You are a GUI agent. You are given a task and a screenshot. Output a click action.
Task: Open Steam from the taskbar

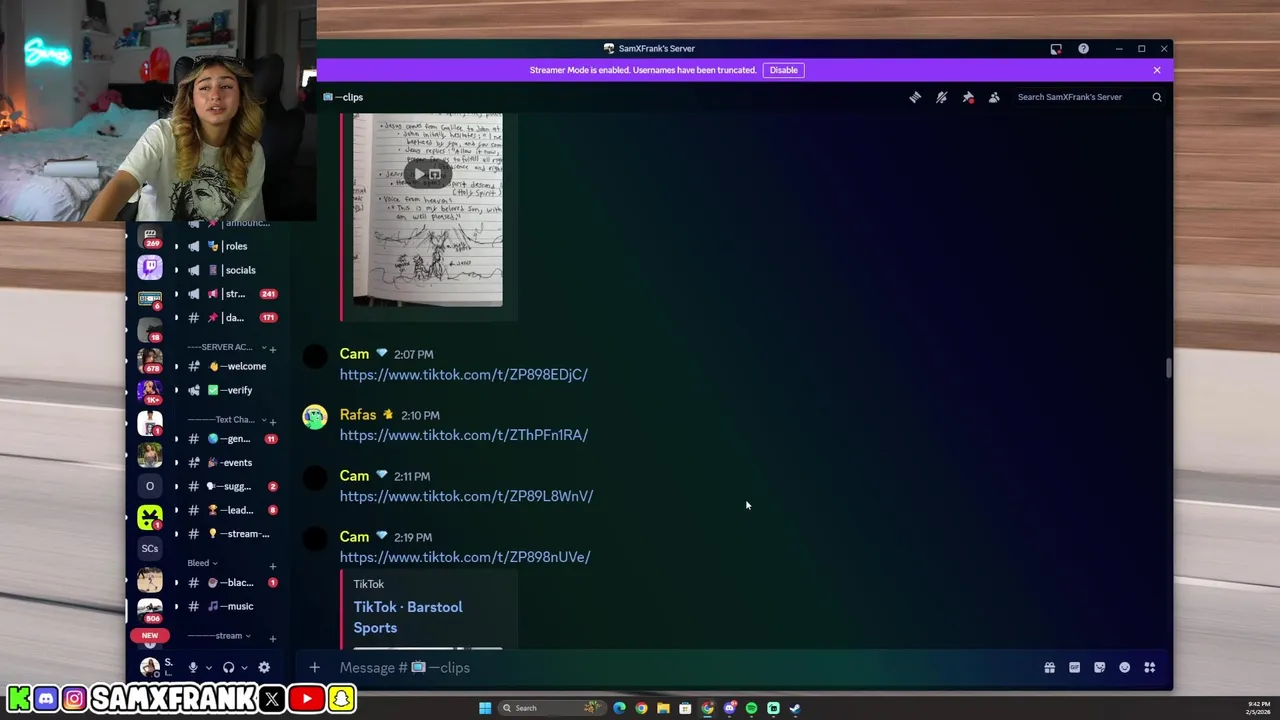click(795, 708)
